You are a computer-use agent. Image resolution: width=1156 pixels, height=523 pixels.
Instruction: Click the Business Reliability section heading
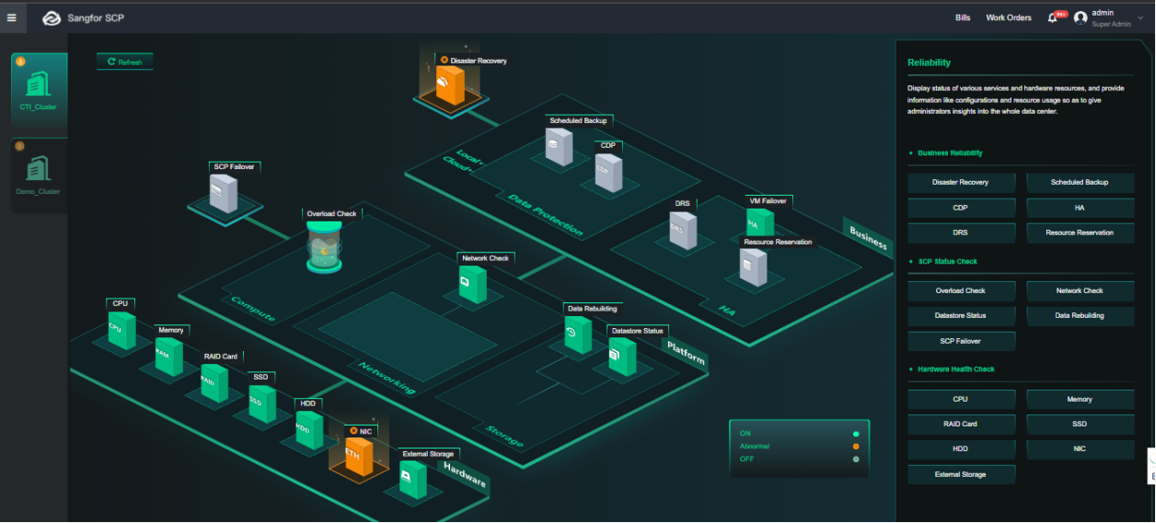(x=950, y=153)
